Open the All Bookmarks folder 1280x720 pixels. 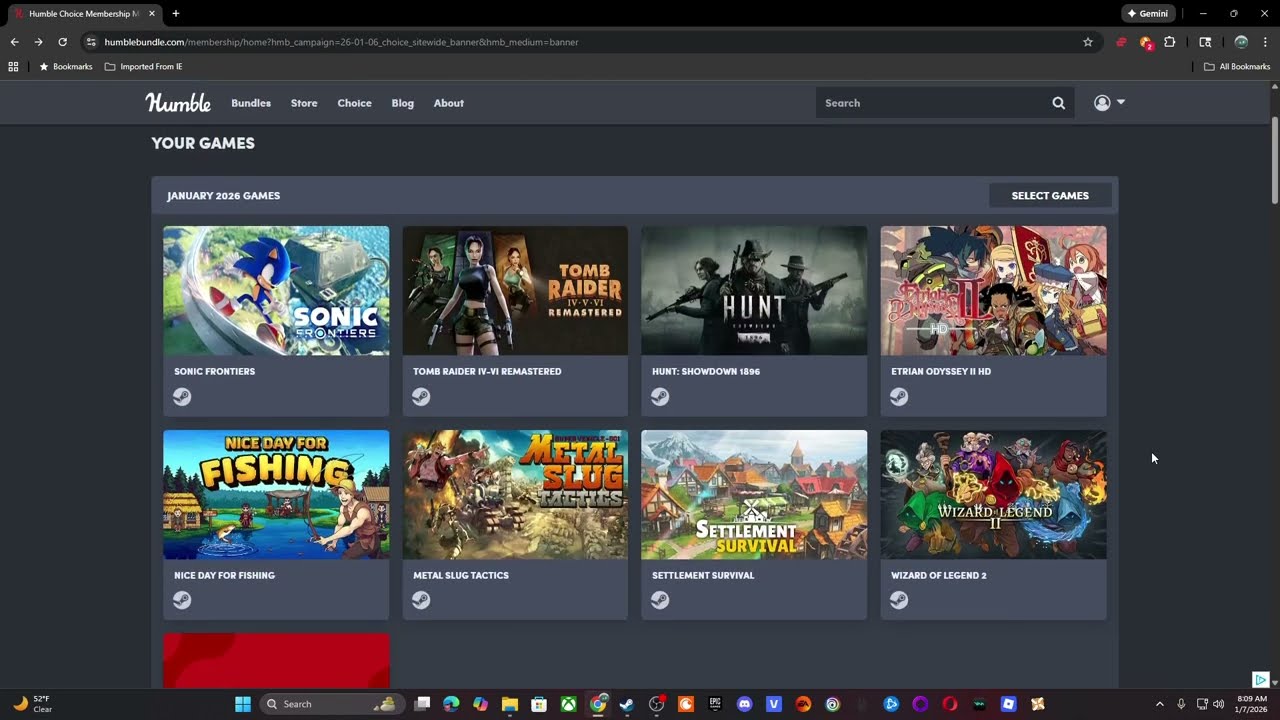(x=1237, y=67)
